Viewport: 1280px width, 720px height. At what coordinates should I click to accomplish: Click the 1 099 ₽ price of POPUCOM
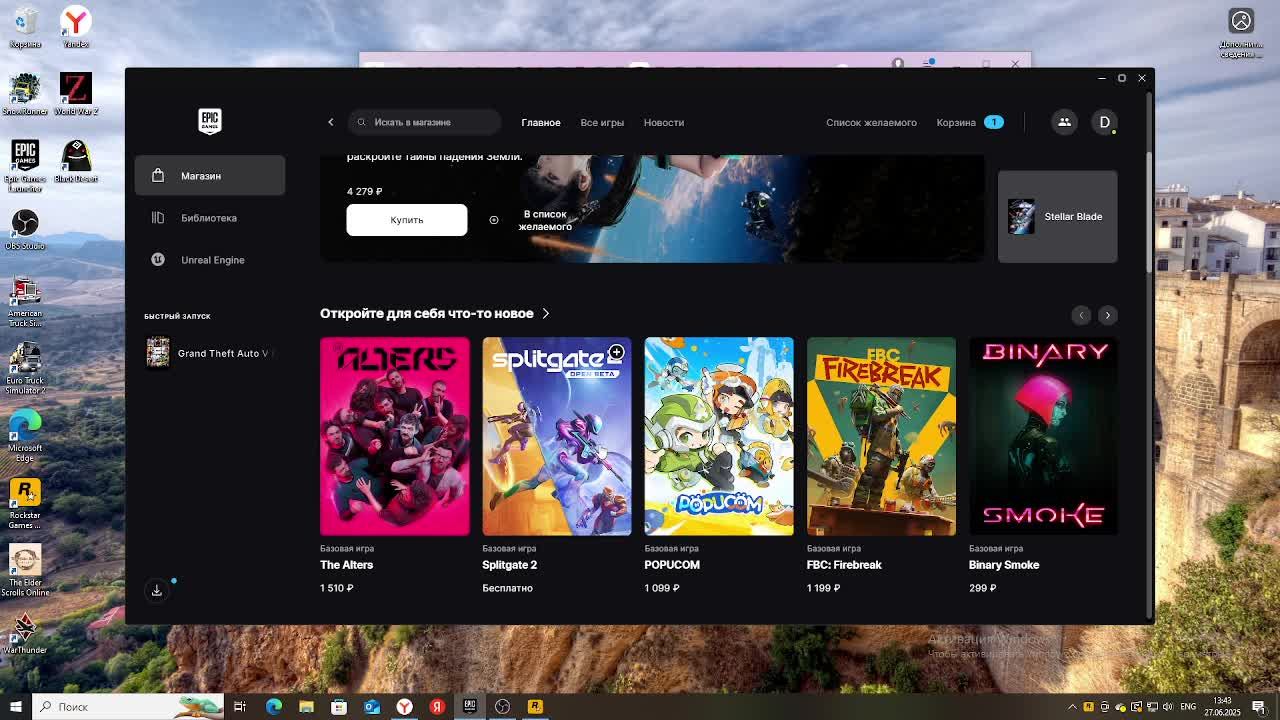click(662, 588)
